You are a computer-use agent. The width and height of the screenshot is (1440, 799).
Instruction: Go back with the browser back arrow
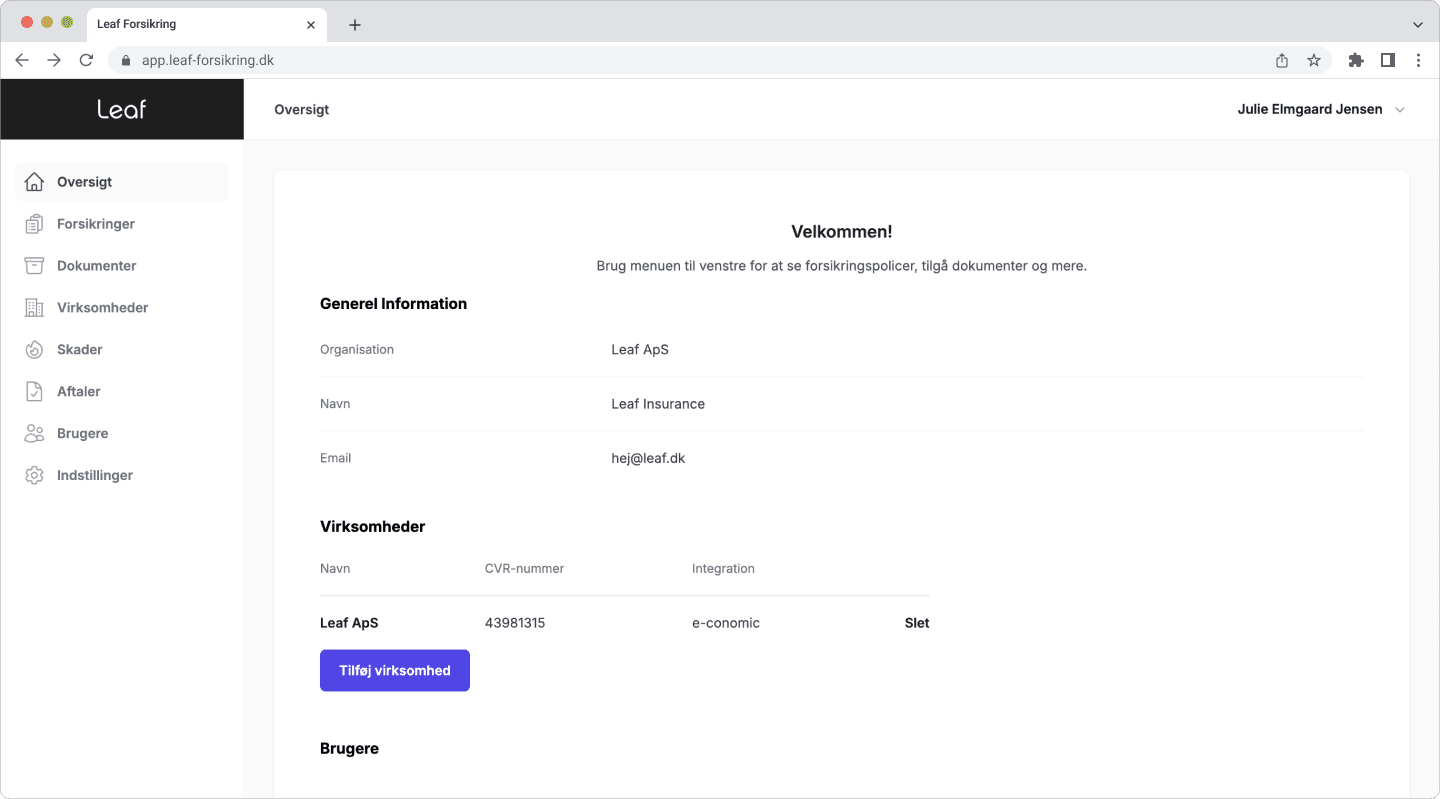(x=22, y=60)
